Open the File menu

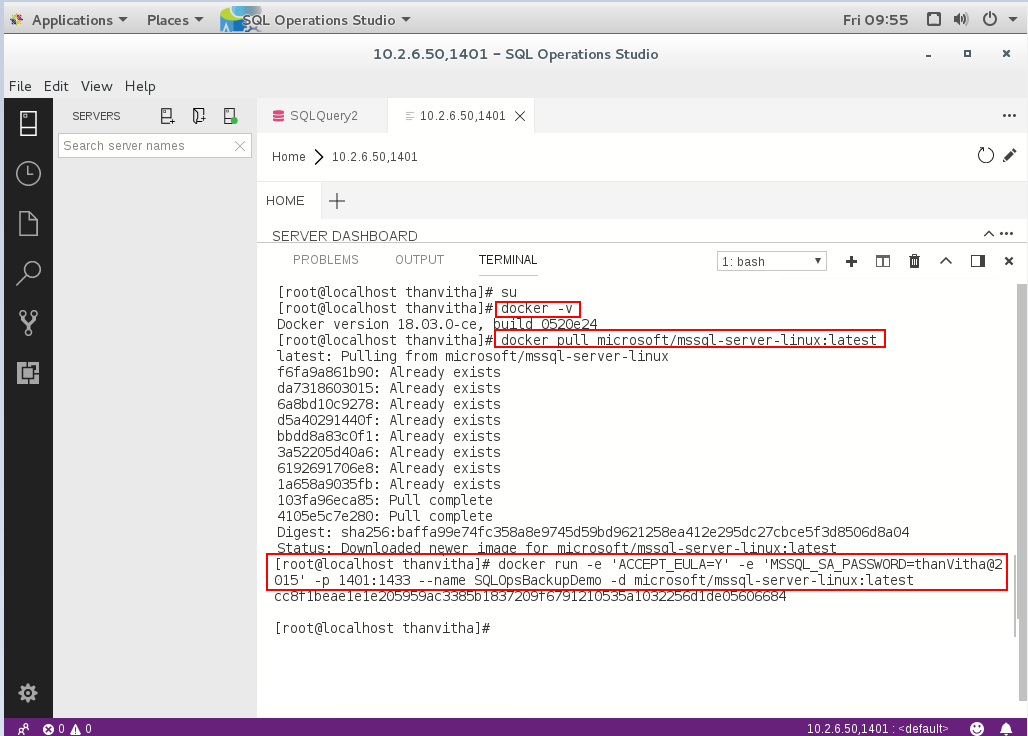point(20,86)
